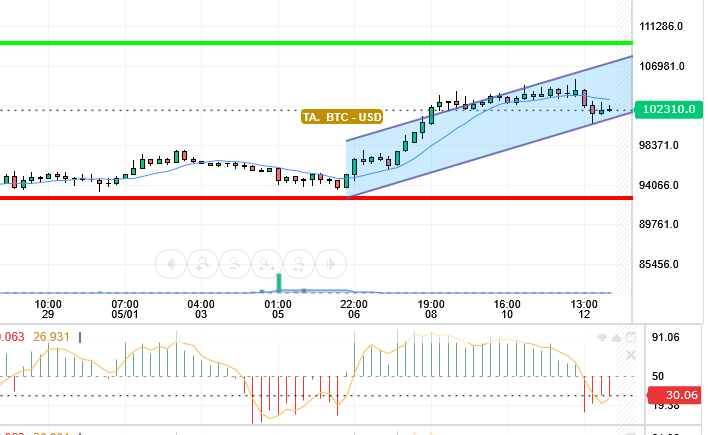Image resolution: width=708 pixels, height=435 pixels.
Task: Click time axis label 22:00 06
Action: (x=354, y=309)
